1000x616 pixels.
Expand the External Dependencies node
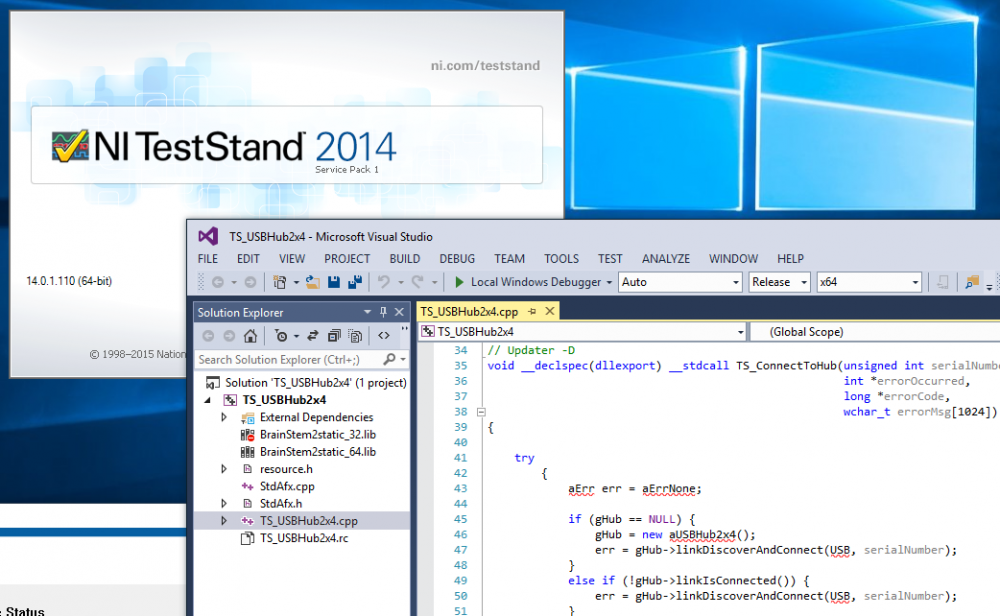(225, 418)
